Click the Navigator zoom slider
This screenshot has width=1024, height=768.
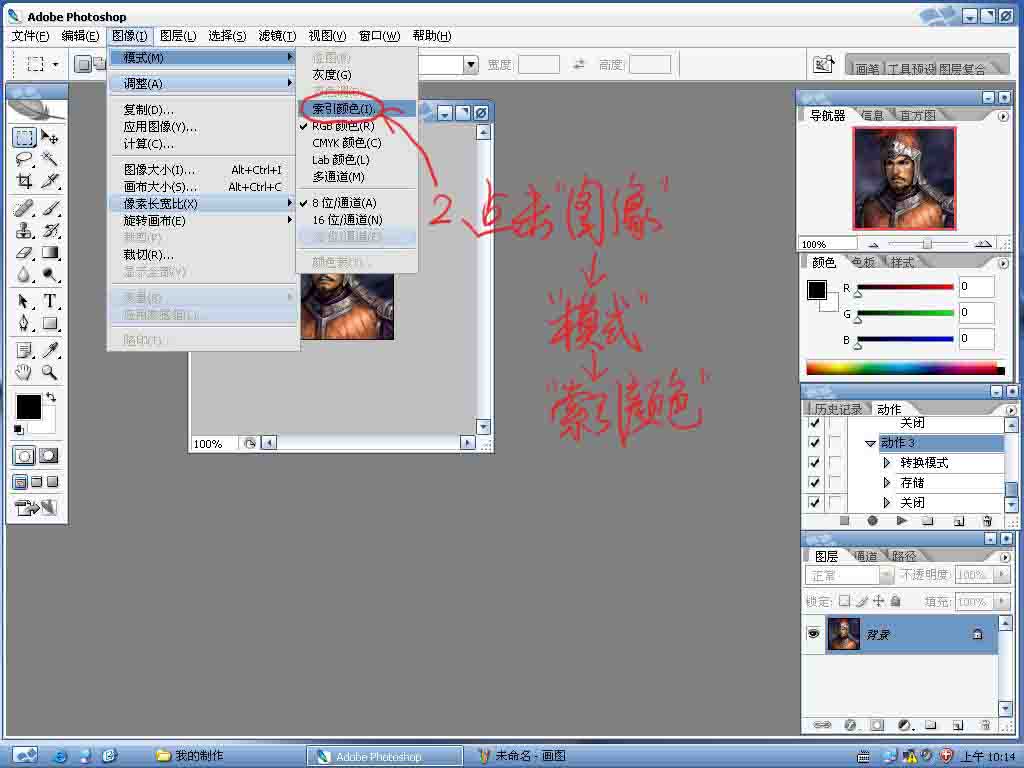pos(927,244)
